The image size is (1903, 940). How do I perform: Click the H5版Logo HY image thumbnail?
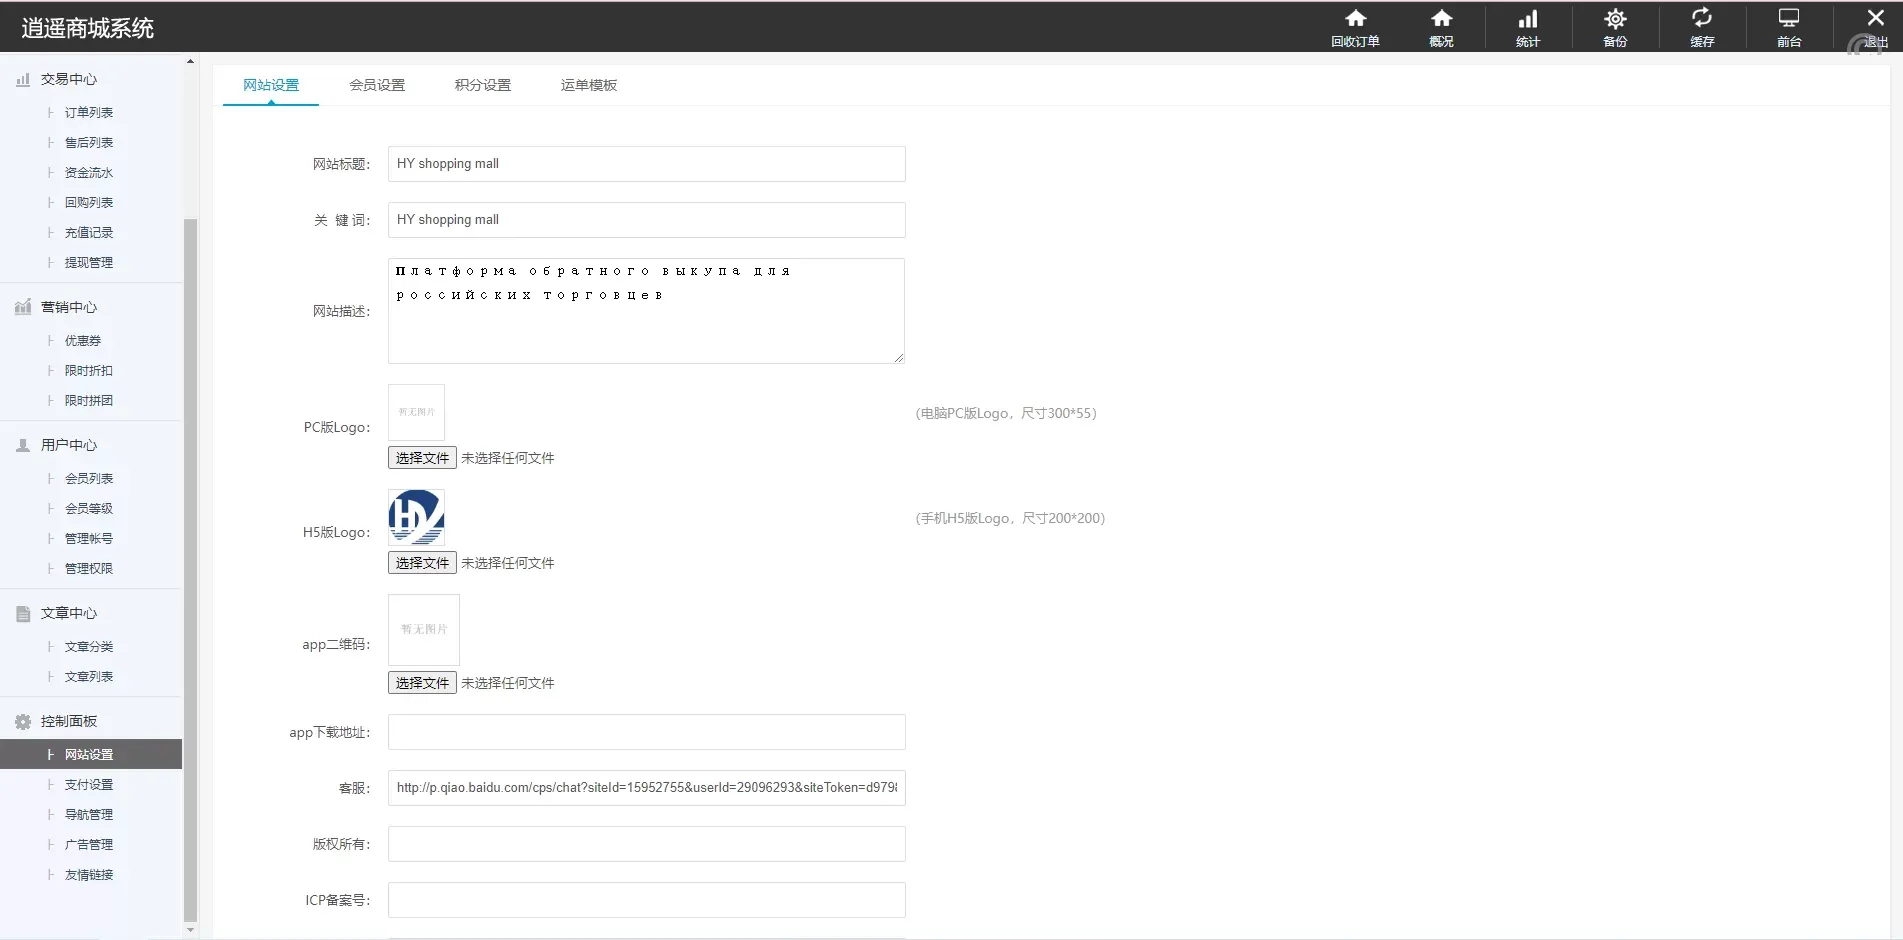tap(416, 517)
